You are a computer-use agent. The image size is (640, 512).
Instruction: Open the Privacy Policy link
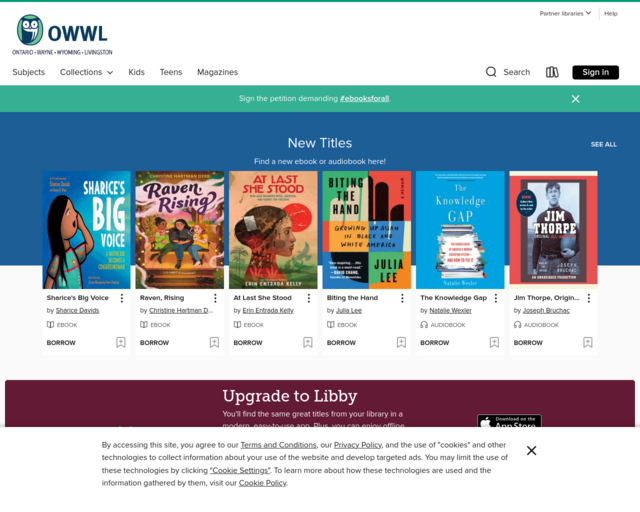click(x=358, y=445)
